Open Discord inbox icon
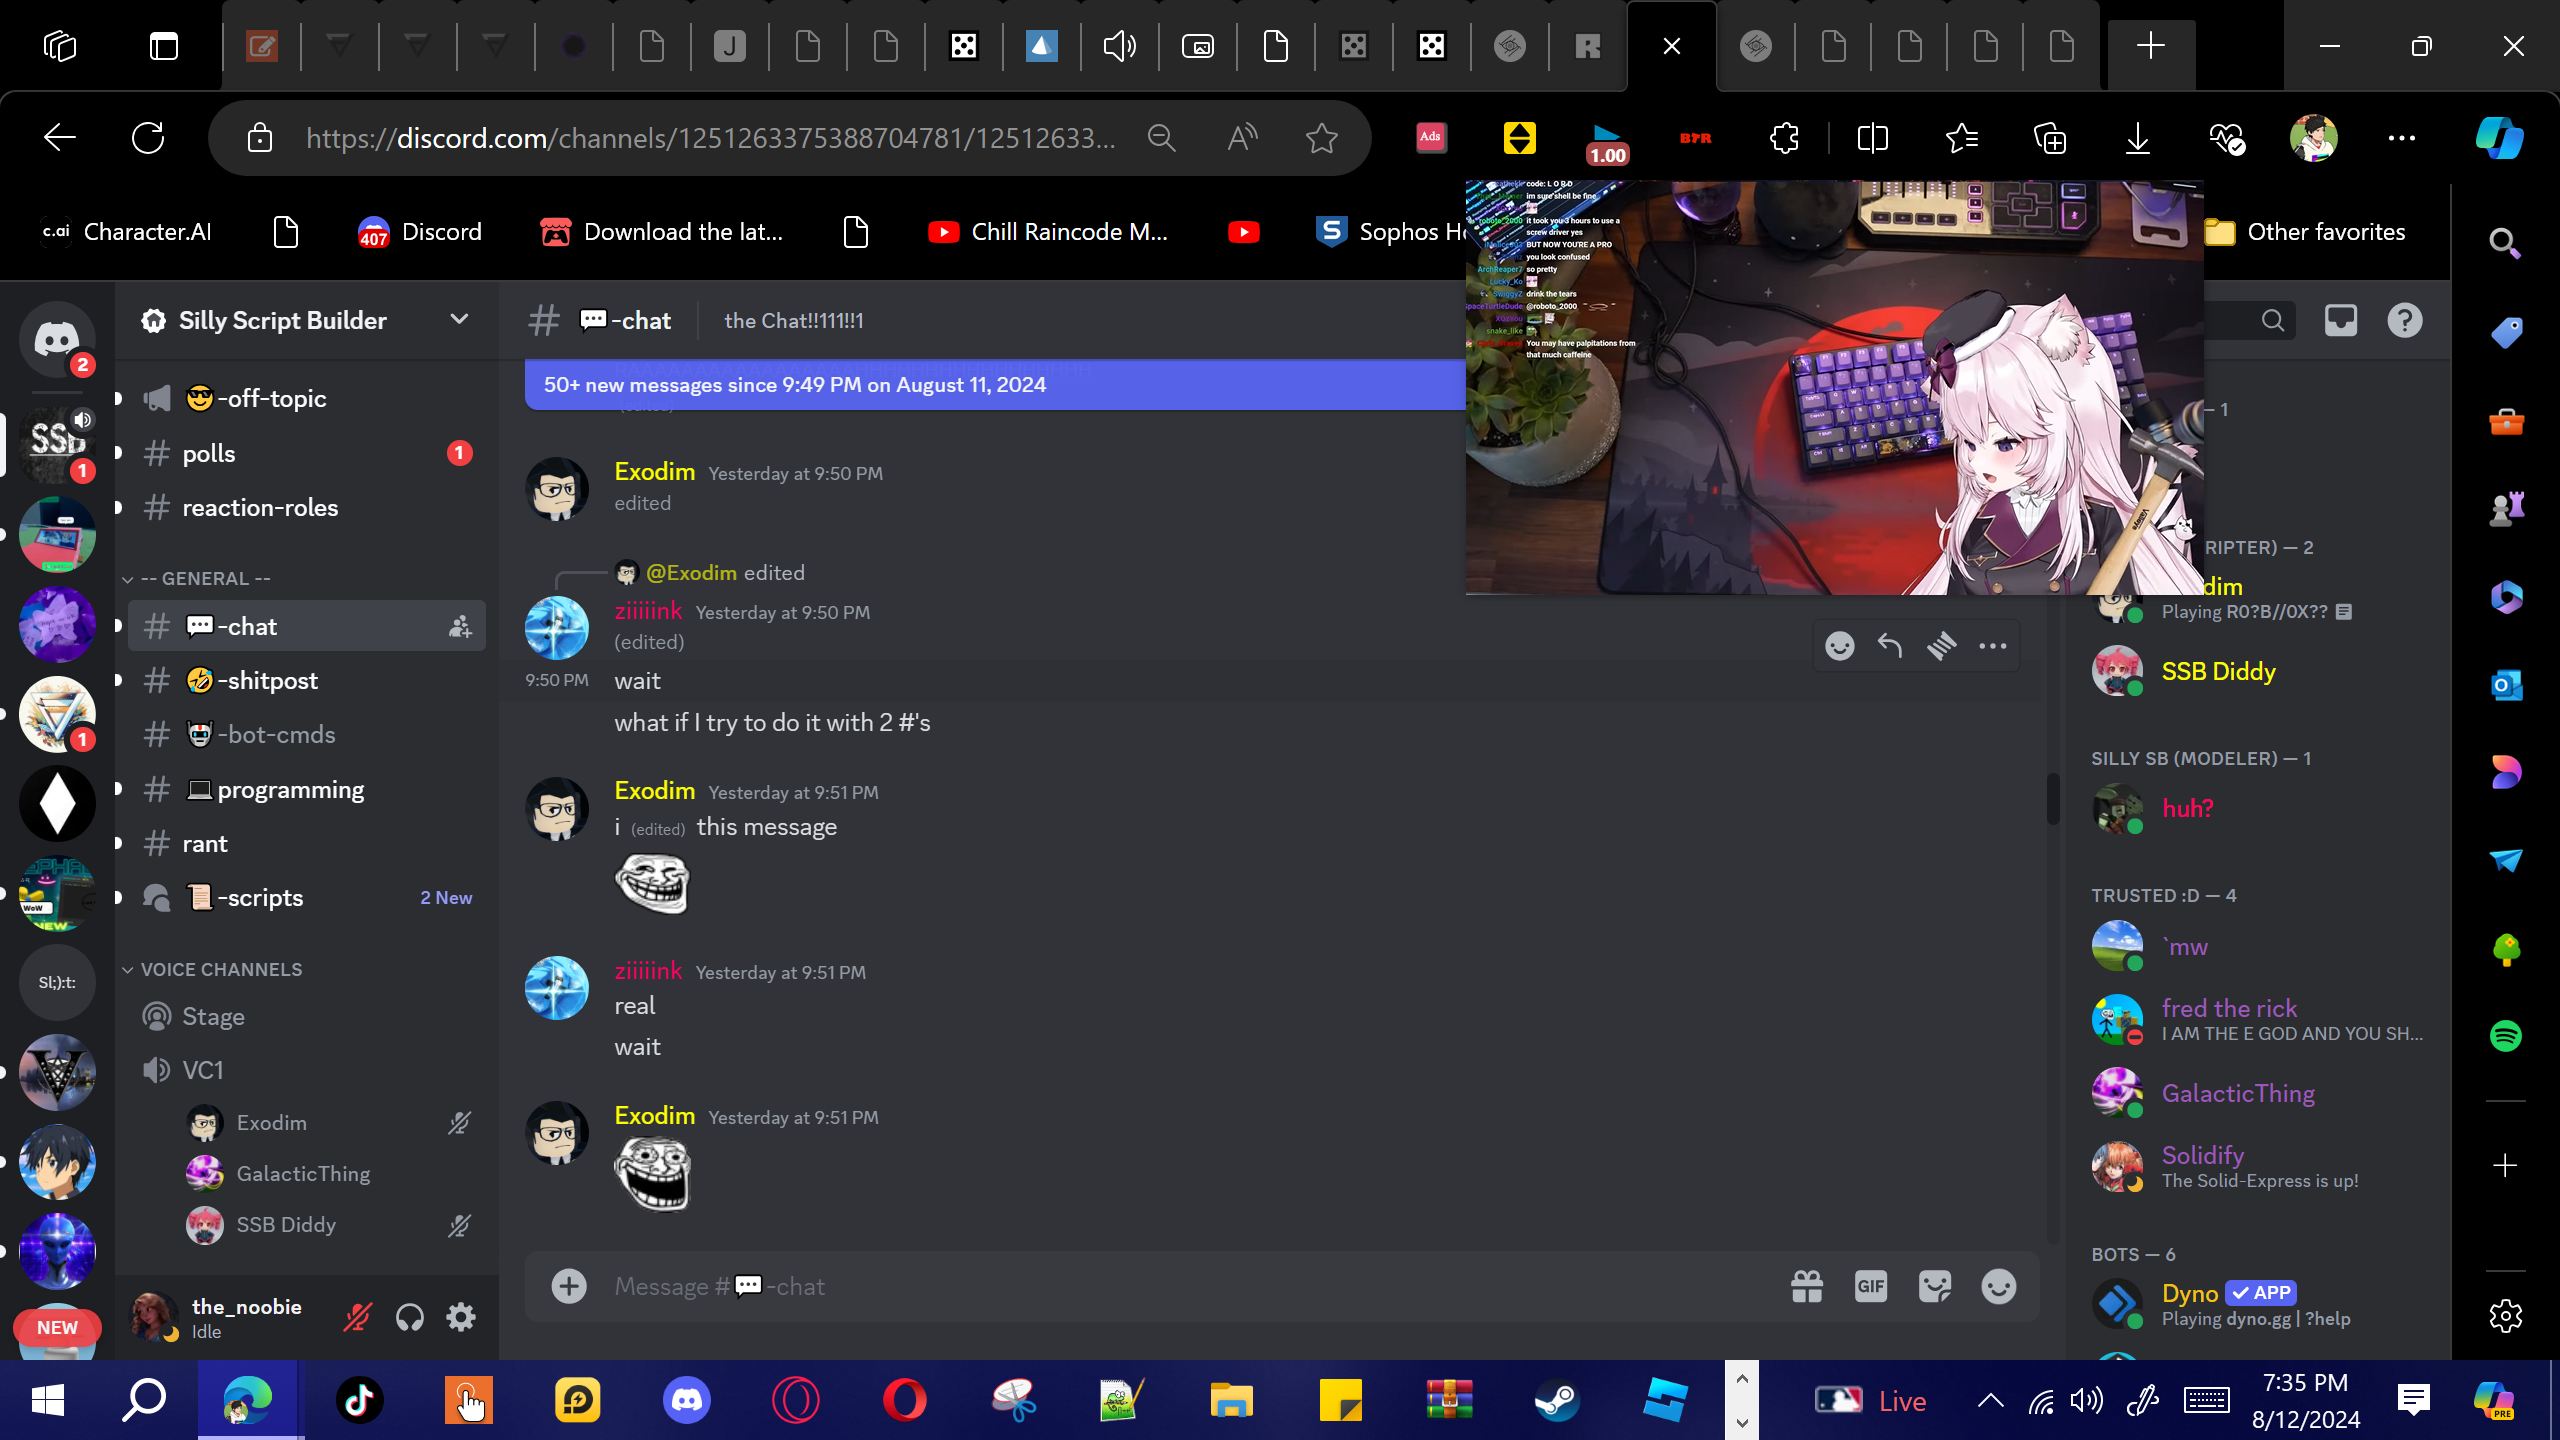This screenshot has height=1440, width=2560. [2340, 320]
